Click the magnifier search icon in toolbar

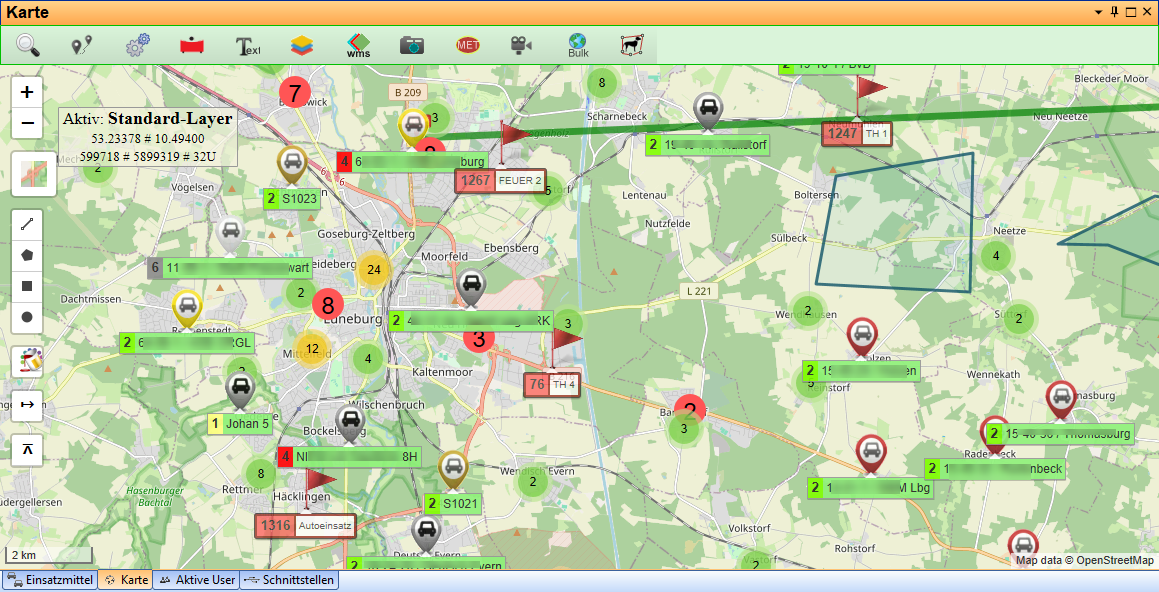coord(28,45)
